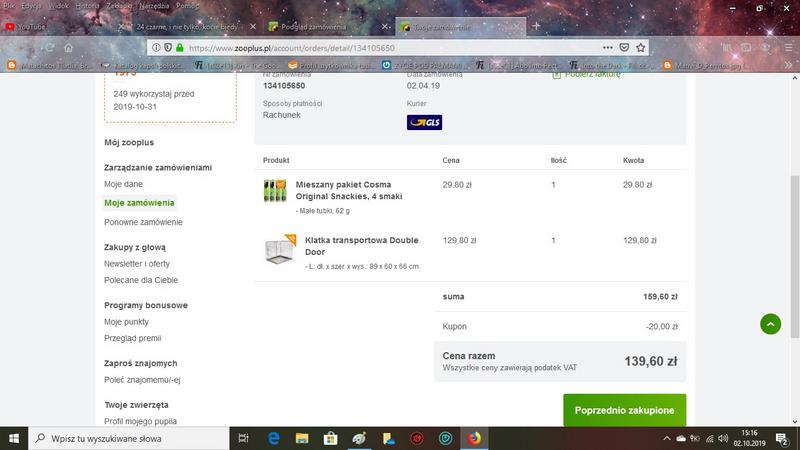Open Microsoft Edge from taskbar

coord(274,438)
